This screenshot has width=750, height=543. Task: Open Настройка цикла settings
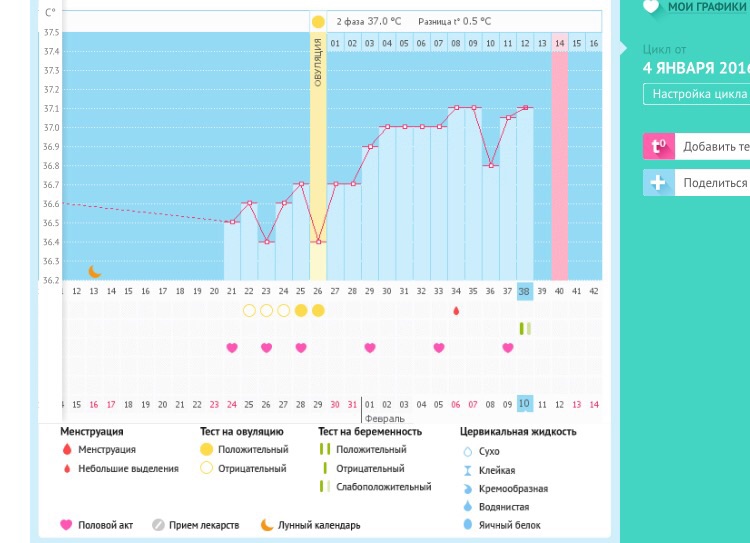(x=698, y=94)
